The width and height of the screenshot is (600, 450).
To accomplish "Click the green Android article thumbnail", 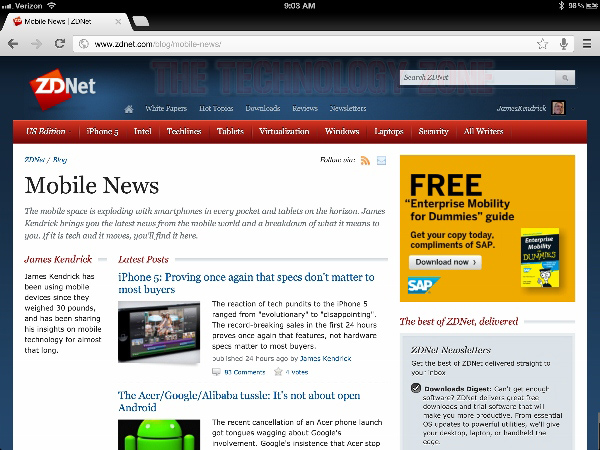I will pyautogui.click(x=159, y=435).
